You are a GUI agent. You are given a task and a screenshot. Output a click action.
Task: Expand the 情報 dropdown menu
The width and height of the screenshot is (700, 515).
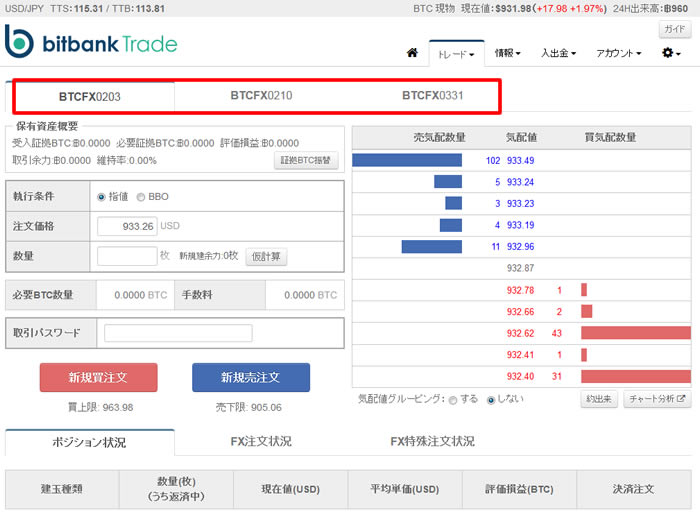508,53
